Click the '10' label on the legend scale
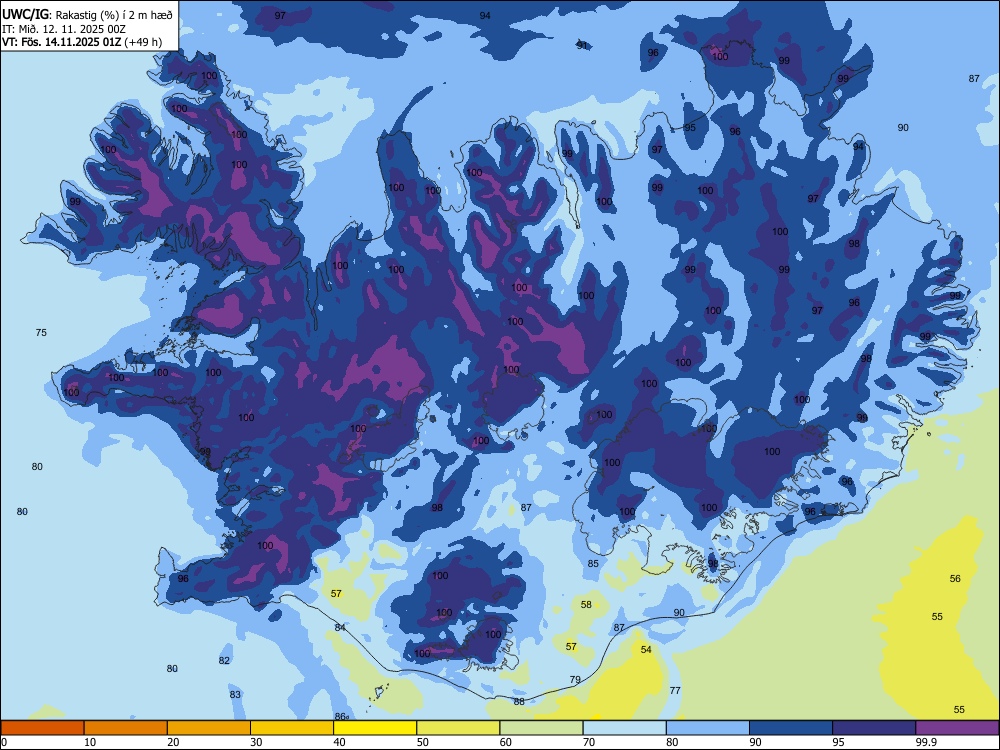This screenshot has width=1000, height=750. (x=90, y=742)
